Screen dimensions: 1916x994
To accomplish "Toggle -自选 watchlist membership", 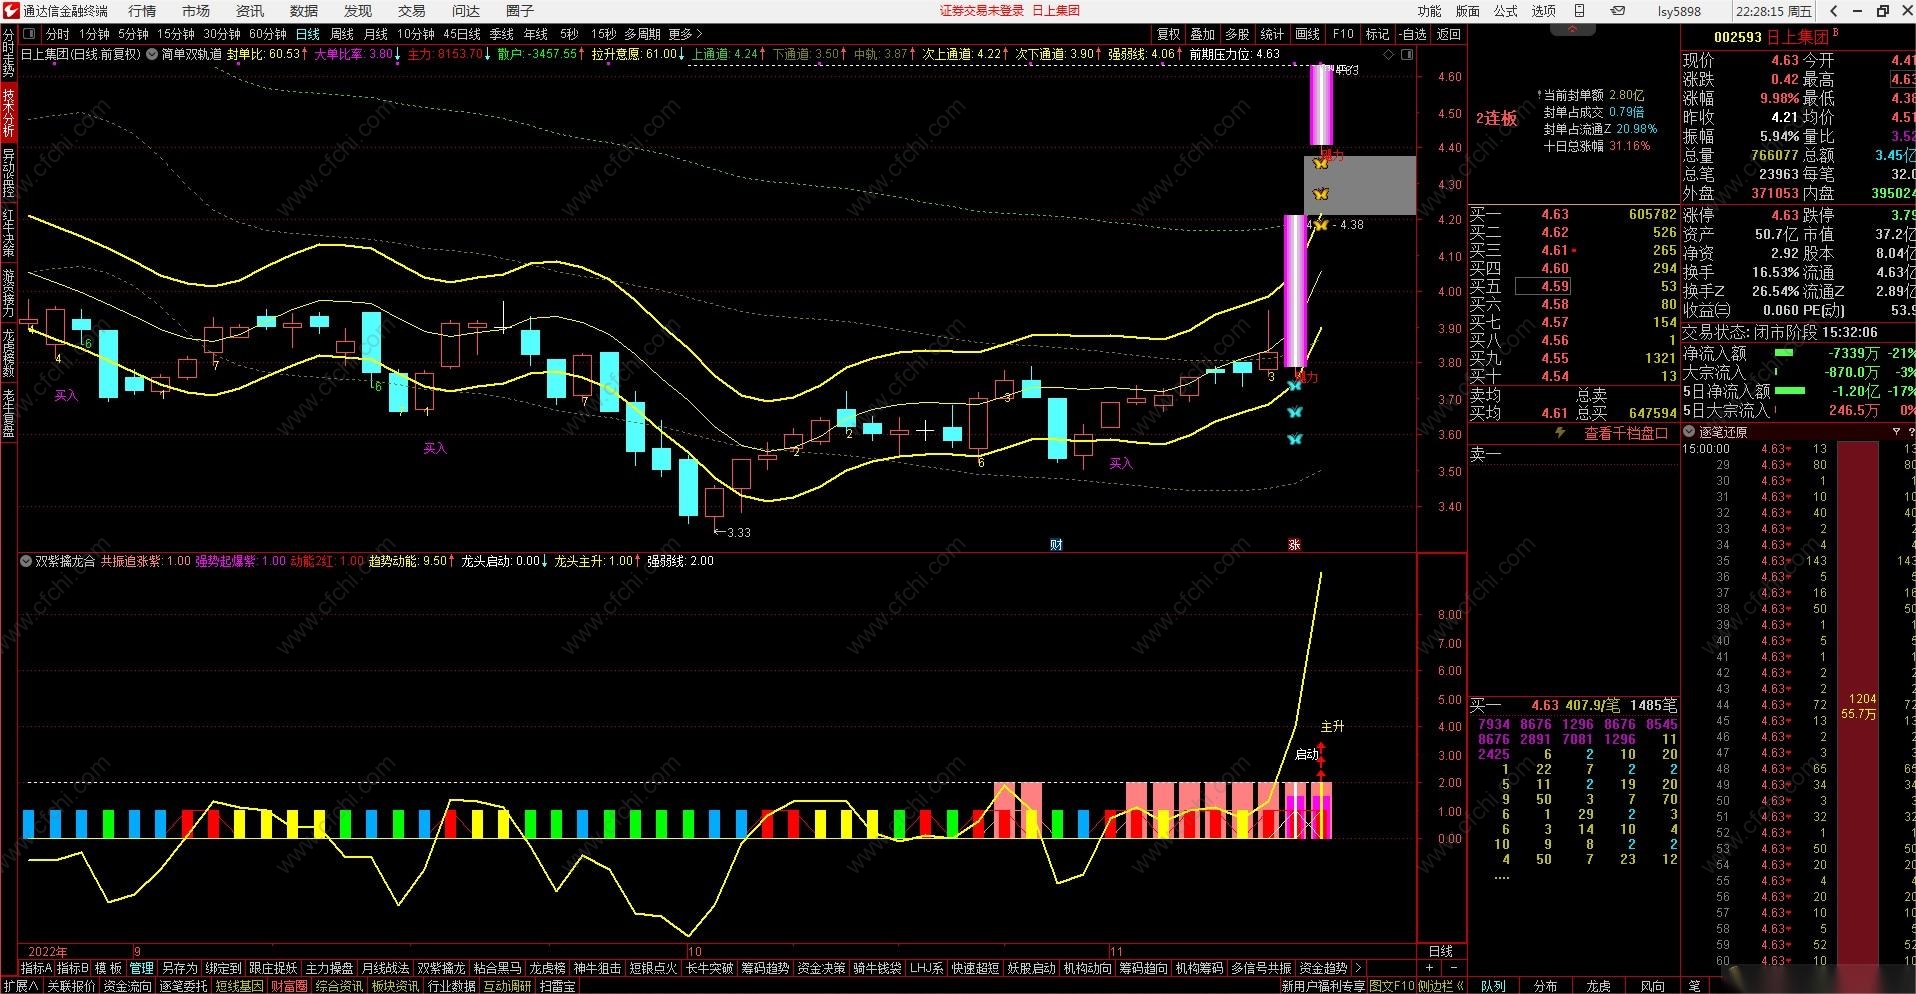I will pyautogui.click(x=1413, y=34).
